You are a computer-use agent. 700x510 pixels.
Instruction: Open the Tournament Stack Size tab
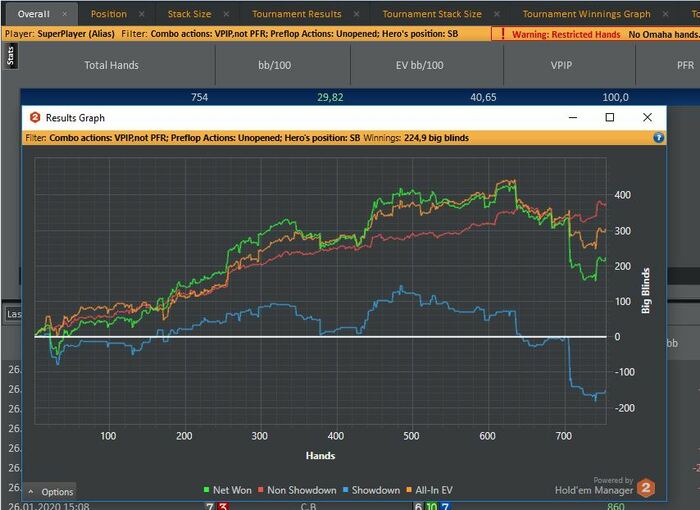pyautogui.click(x=432, y=14)
